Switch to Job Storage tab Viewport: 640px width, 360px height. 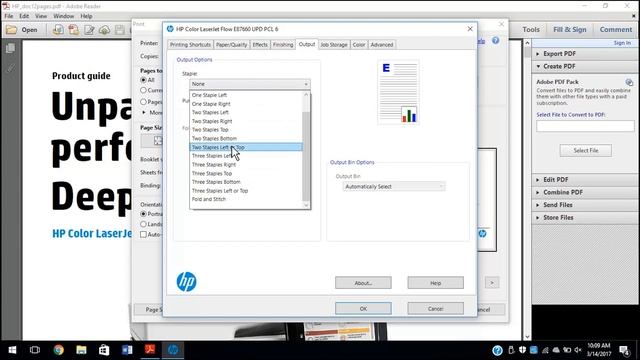click(x=333, y=45)
